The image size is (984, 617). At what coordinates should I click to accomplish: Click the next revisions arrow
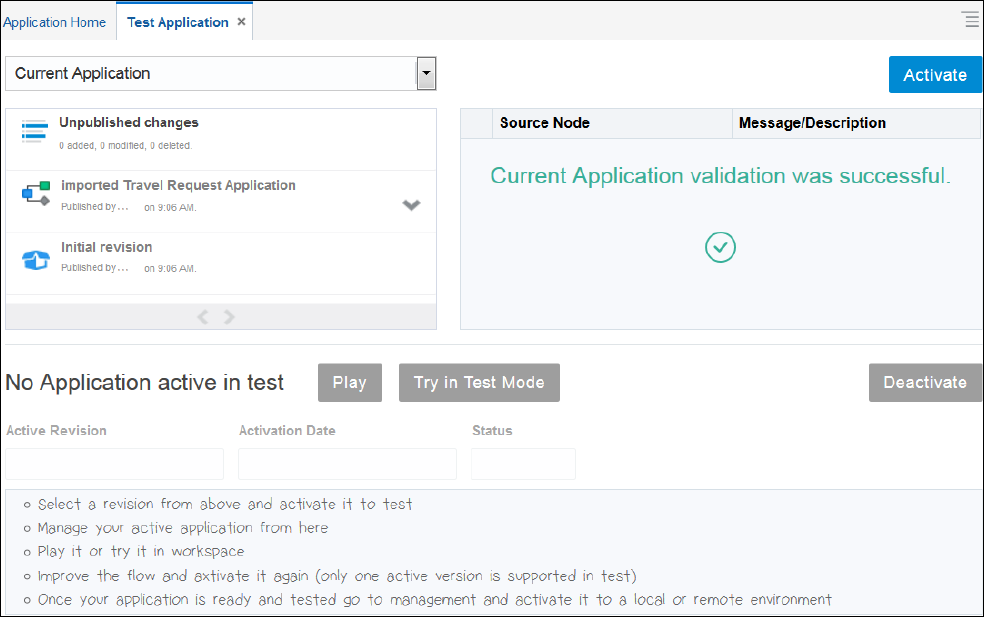[229, 316]
